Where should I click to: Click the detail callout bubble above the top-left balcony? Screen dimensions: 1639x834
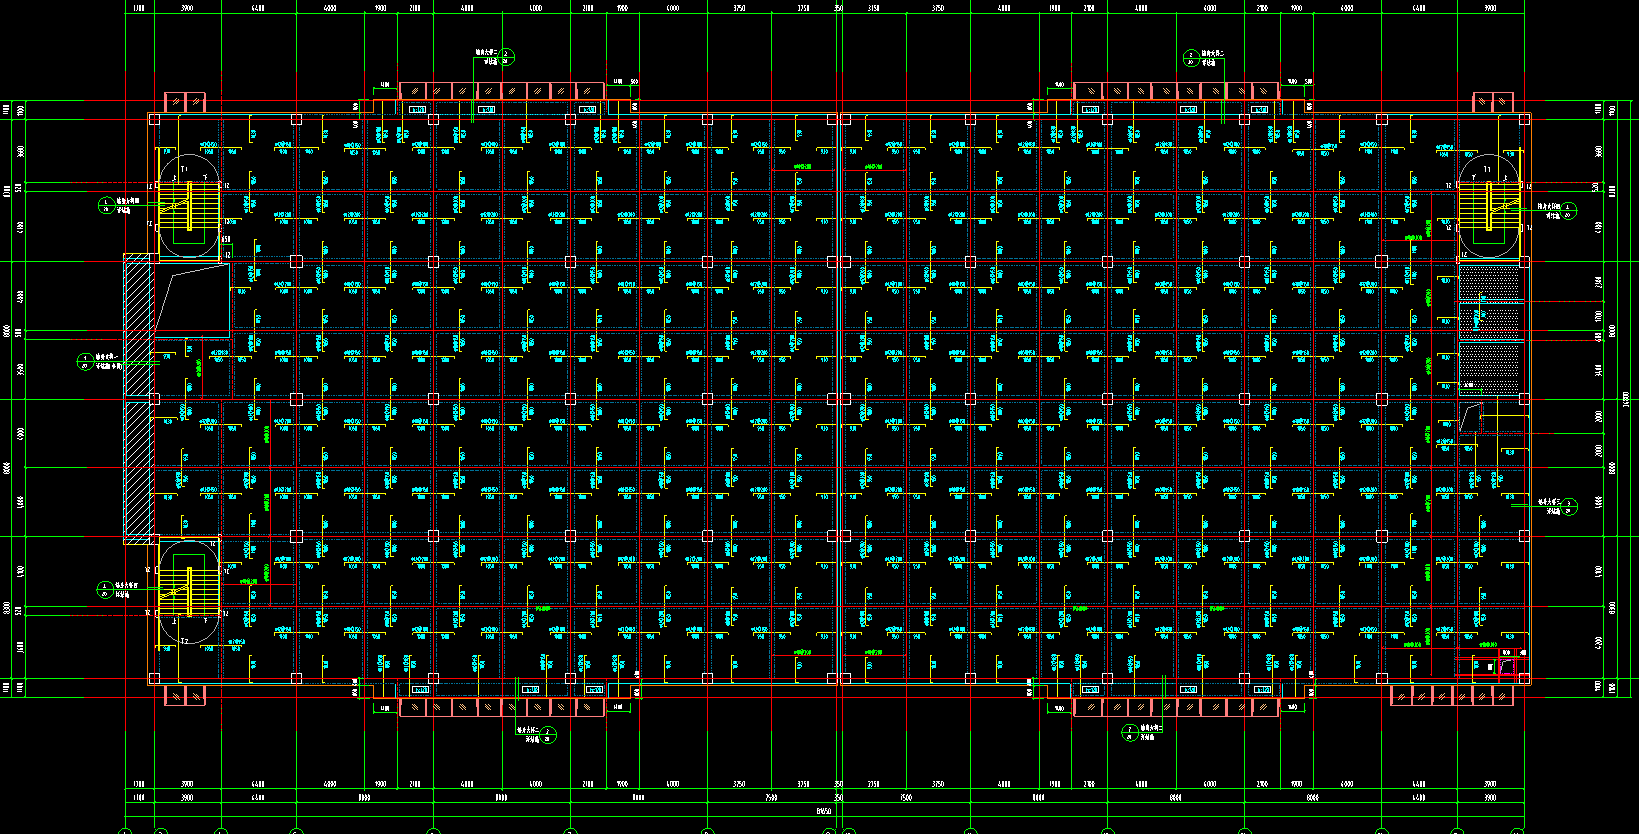pyautogui.click(x=506, y=56)
